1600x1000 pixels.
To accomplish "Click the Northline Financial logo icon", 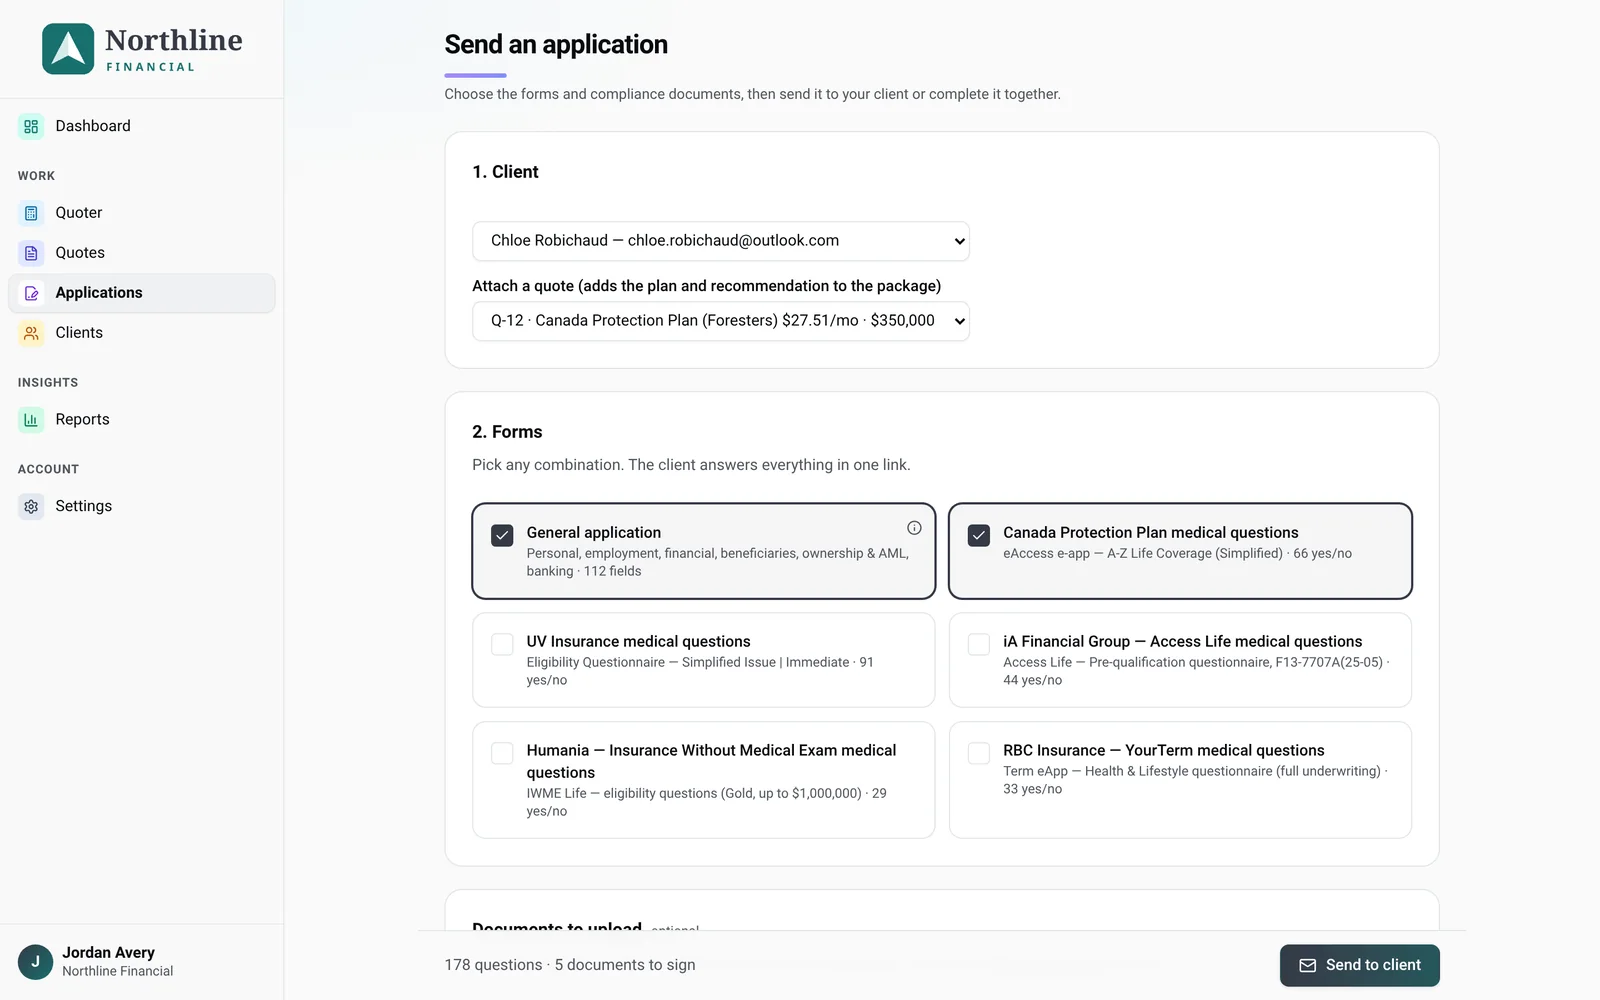I will (68, 49).
